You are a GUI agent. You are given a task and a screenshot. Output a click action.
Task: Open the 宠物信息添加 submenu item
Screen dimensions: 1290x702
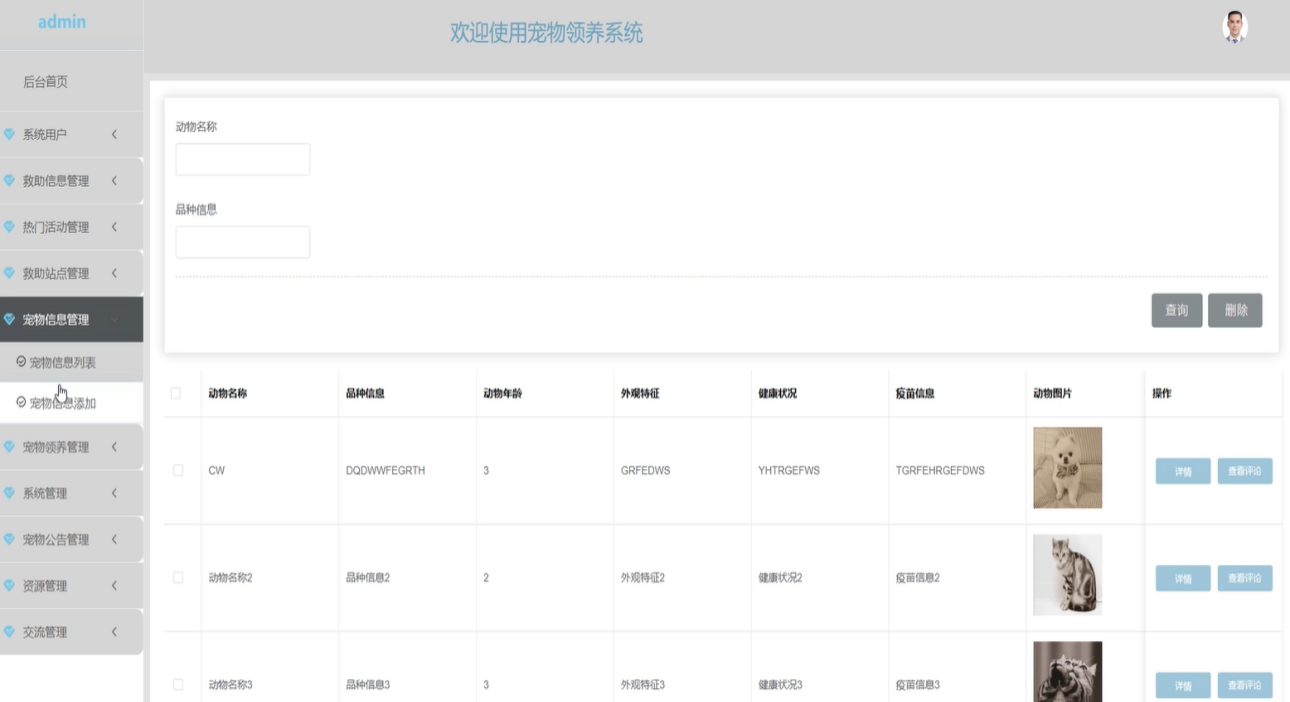(x=71, y=403)
